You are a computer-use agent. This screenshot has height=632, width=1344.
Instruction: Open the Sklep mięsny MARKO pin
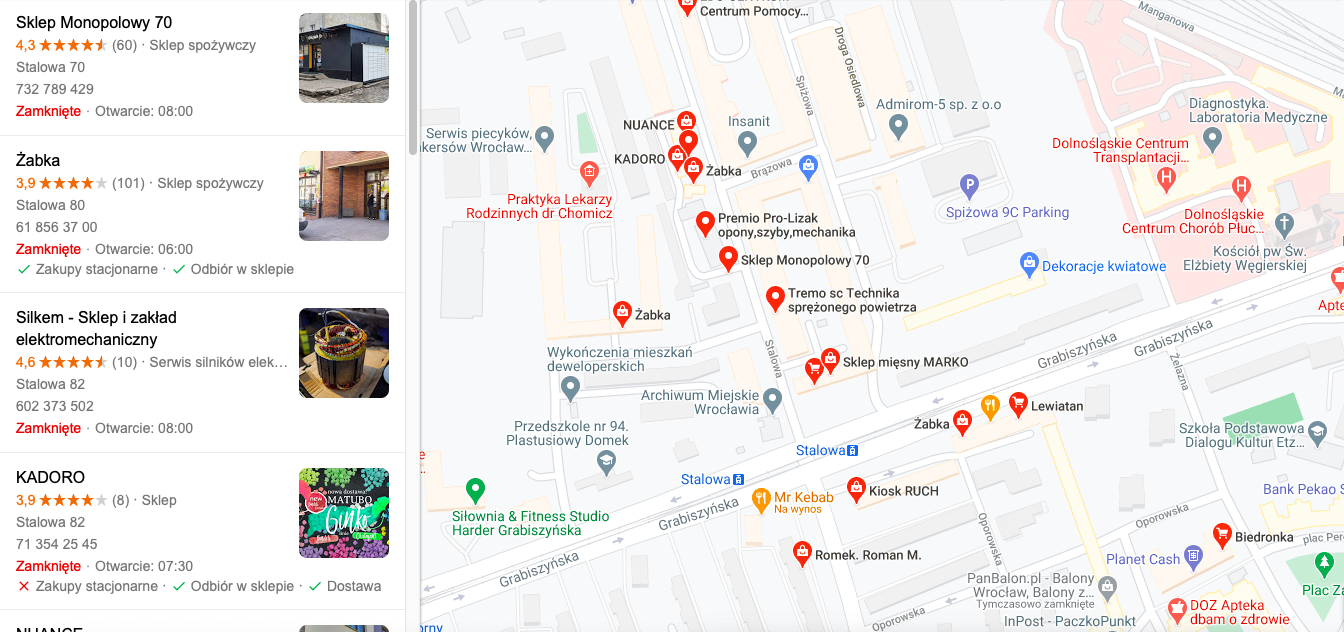(x=830, y=359)
